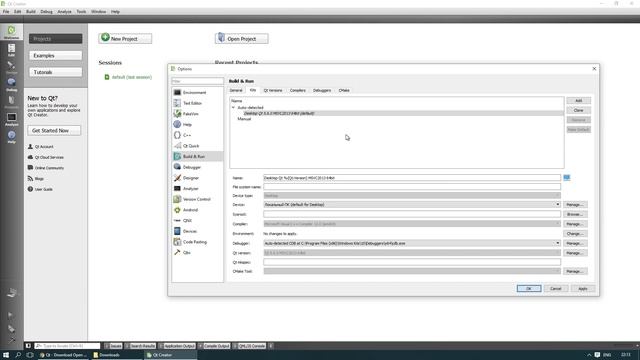
Task: Select Qt Quick options category
Action: point(198,146)
